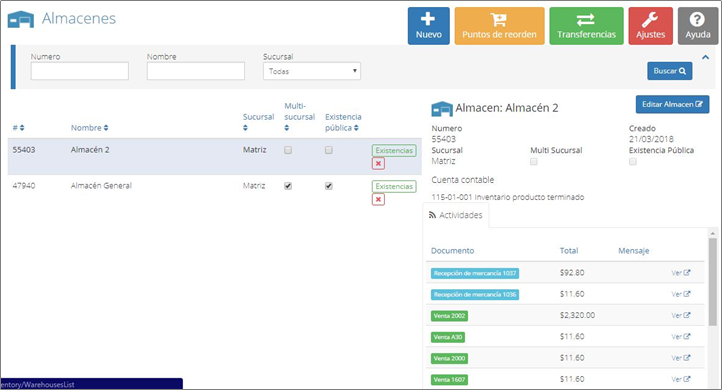Toggle Multi Sucursal checkbox in detail panel
The width and height of the screenshot is (722, 390).
coord(534,162)
